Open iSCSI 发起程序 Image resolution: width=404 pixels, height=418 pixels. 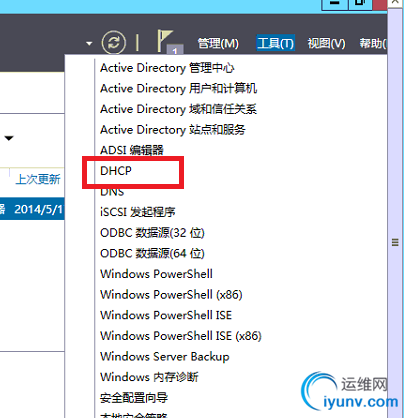pyautogui.click(x=138, y=212)
